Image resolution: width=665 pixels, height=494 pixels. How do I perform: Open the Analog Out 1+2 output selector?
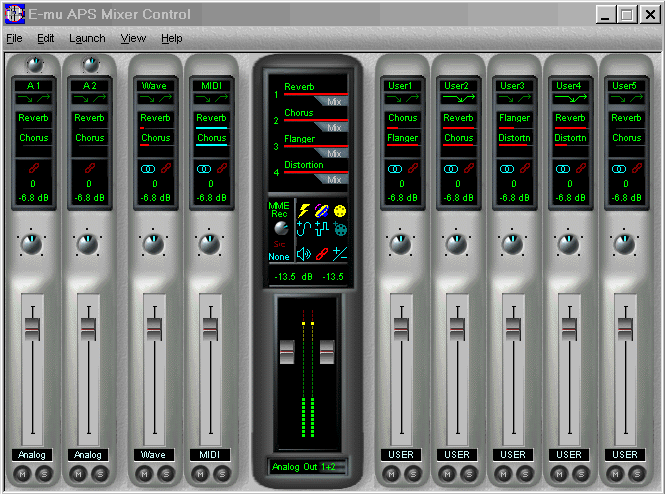(307, 467)
